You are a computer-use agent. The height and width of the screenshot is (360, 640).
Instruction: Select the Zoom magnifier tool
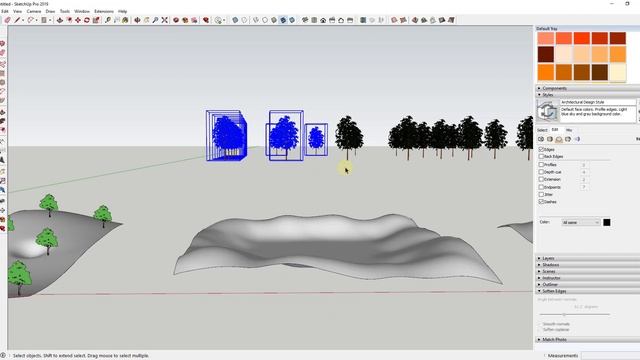point(155,20)
